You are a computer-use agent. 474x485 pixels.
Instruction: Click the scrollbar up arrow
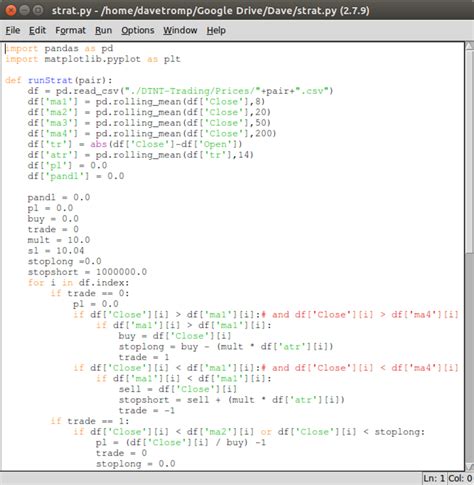point(469,46)
